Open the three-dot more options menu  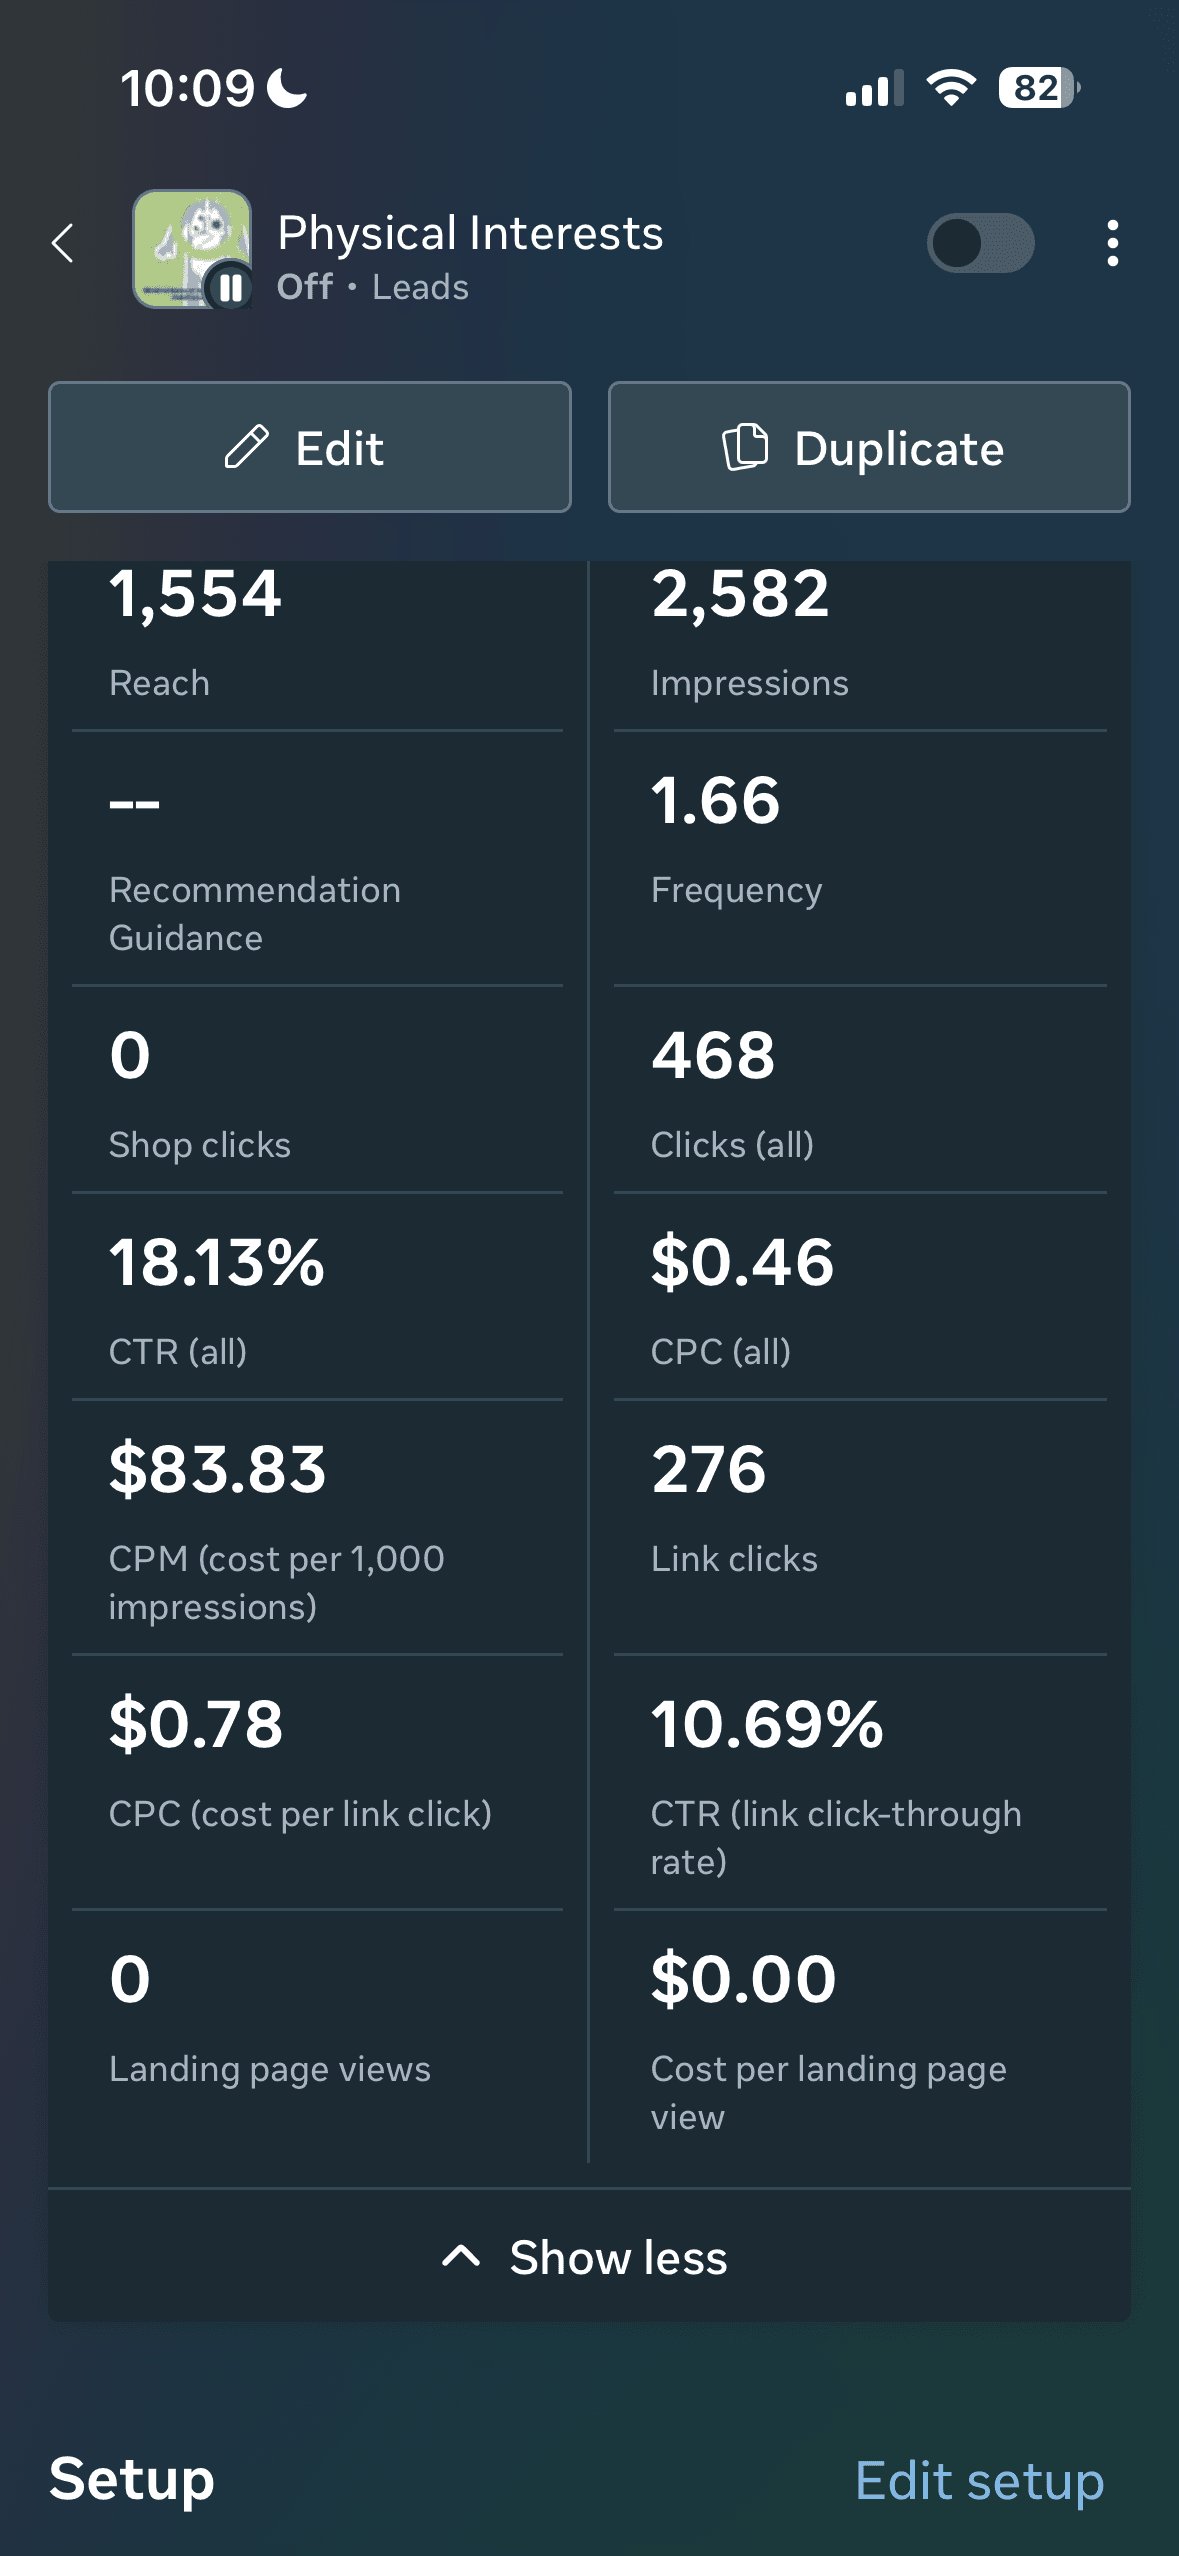click(1112, 243)
